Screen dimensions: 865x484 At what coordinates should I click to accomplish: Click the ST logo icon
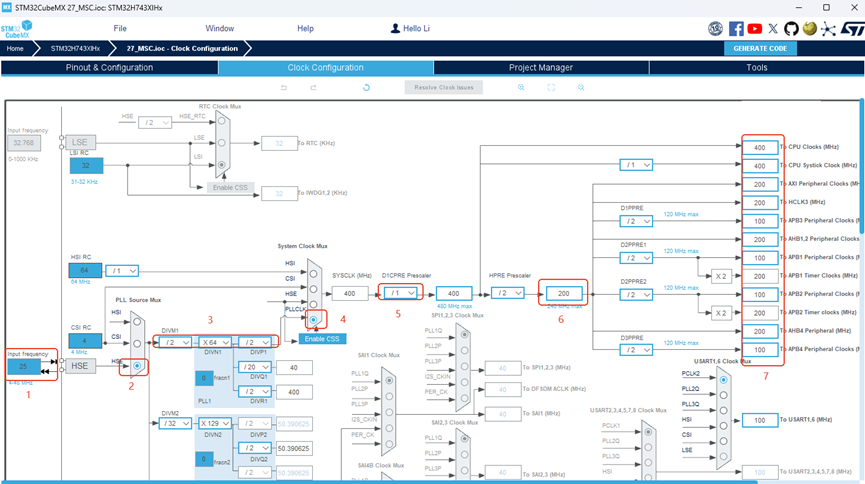pos(852,29)
